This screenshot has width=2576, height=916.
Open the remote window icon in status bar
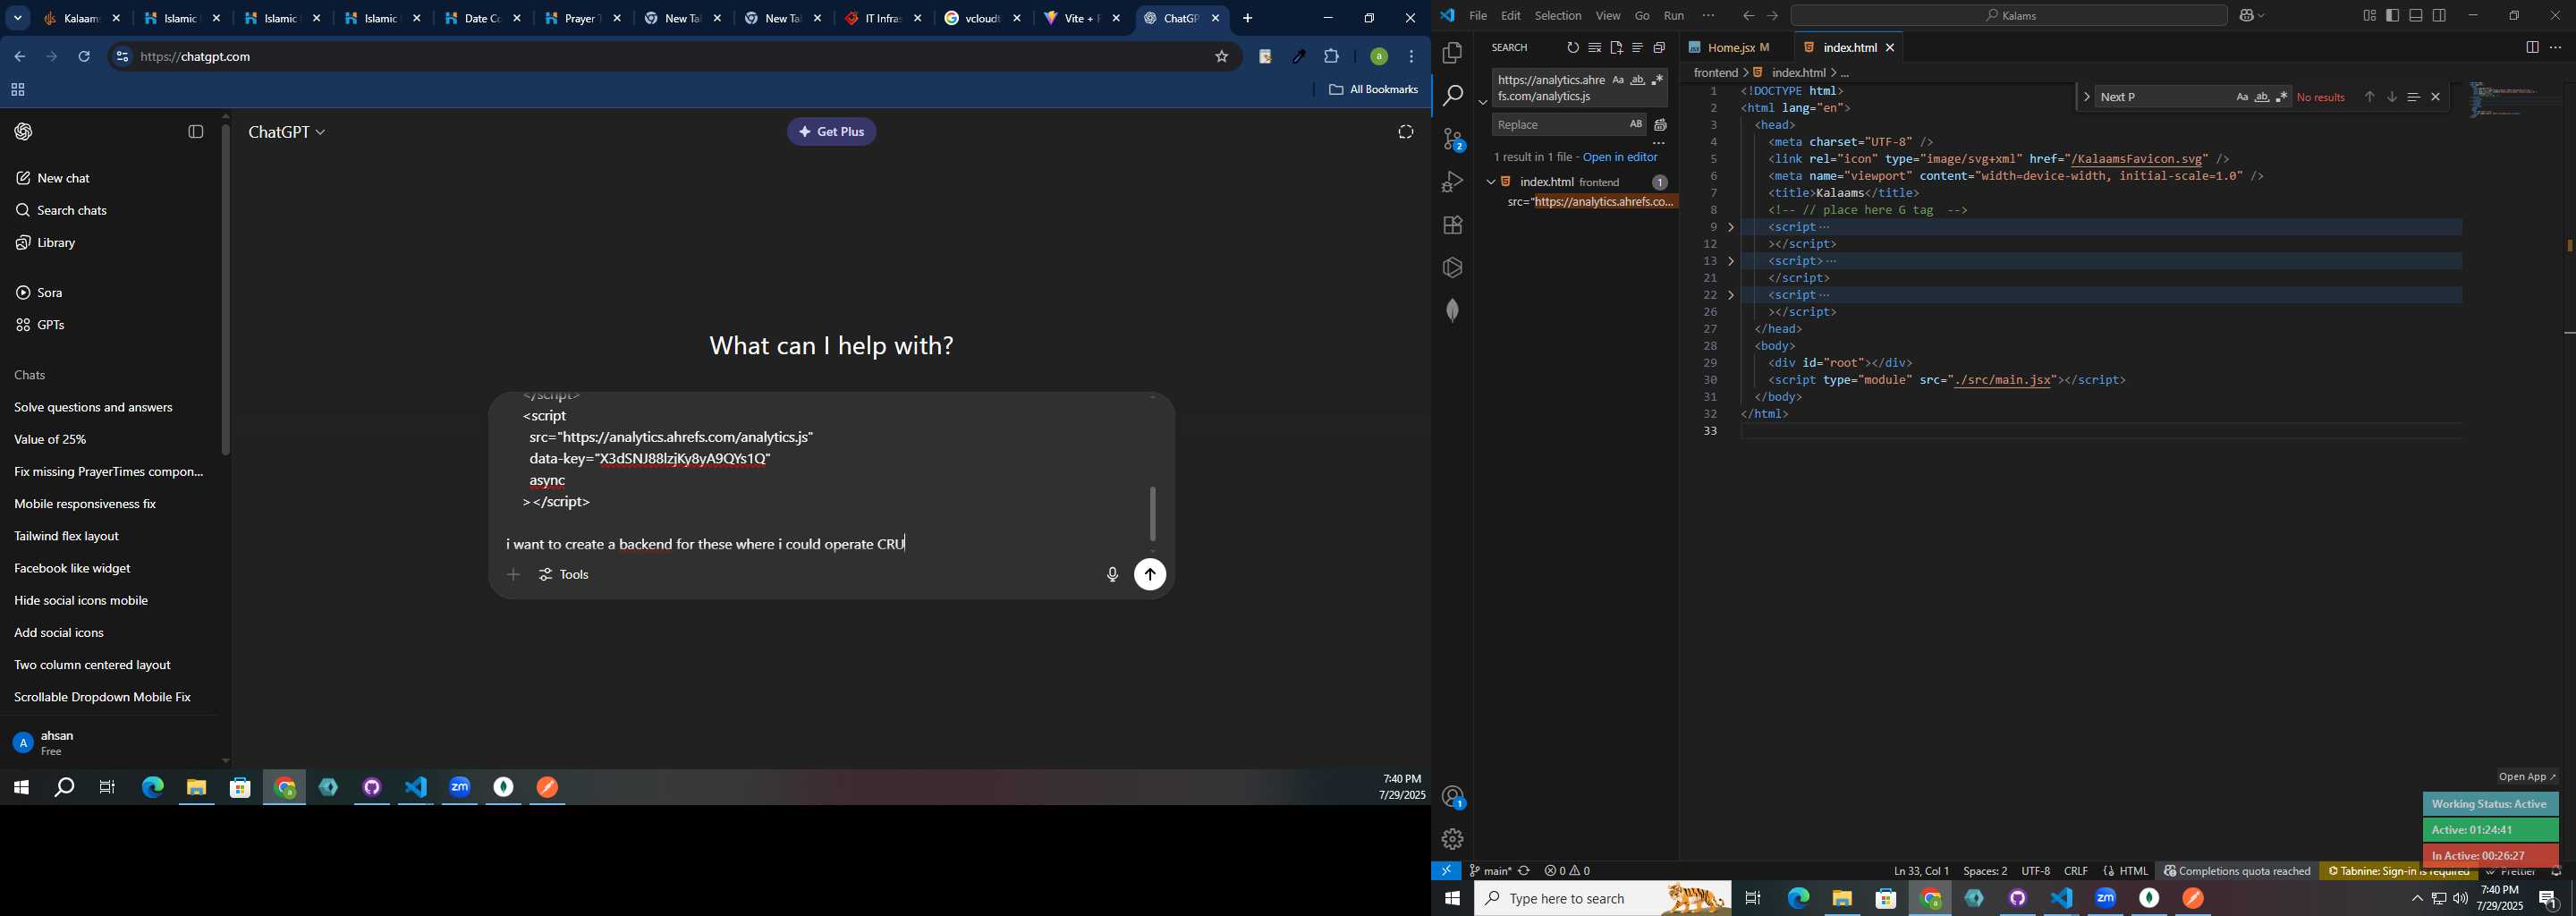1446,871
